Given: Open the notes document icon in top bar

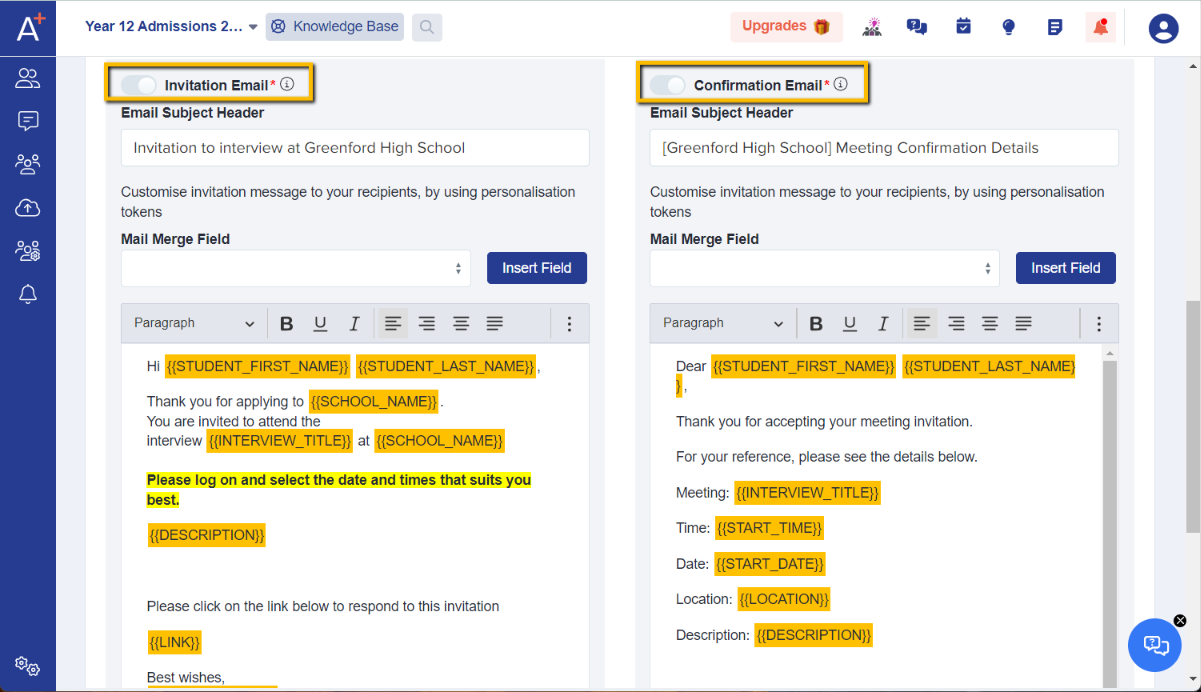Looking at the screenshot, I should point(1055,27).
